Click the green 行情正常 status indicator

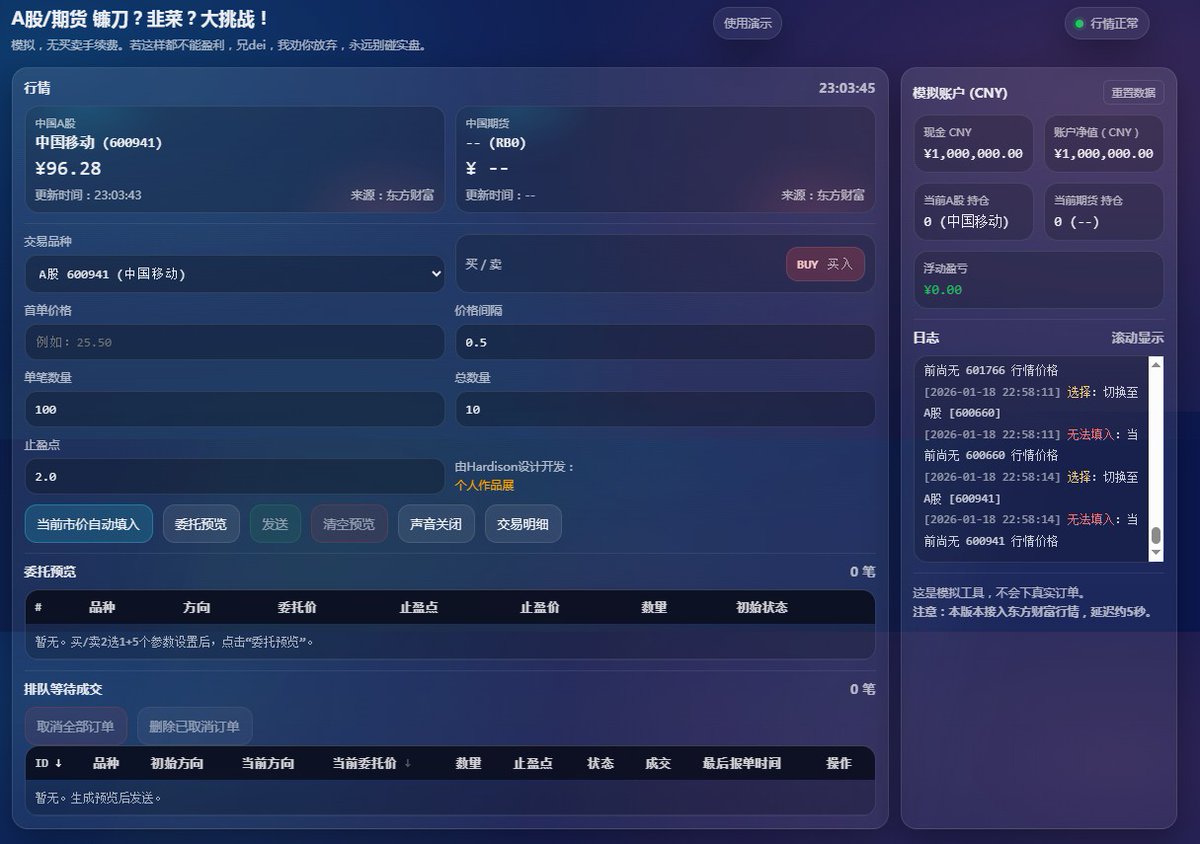pyautogui.click(x=1106, y=22)
